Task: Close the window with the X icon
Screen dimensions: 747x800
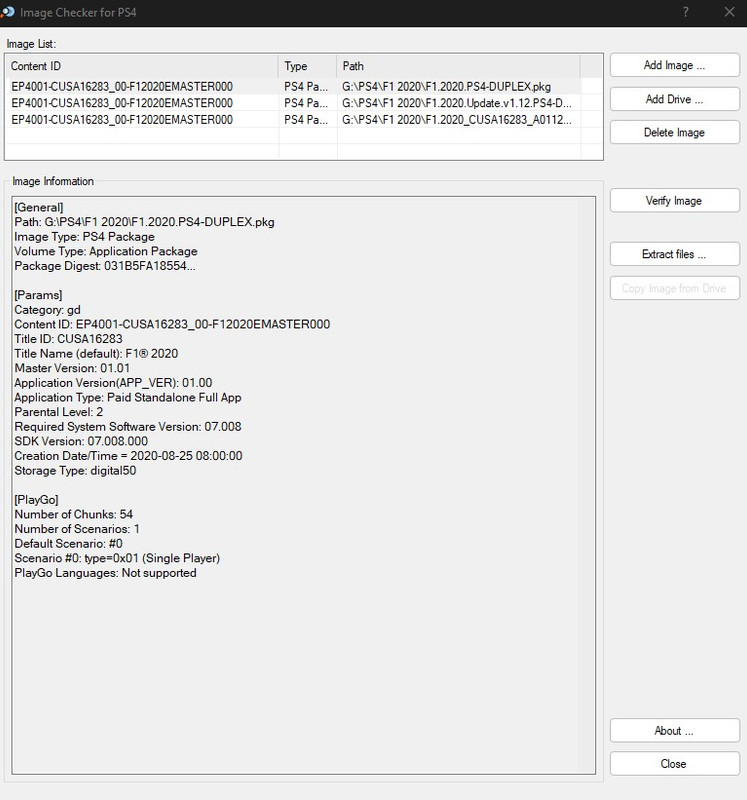Action: coord(730,12)
